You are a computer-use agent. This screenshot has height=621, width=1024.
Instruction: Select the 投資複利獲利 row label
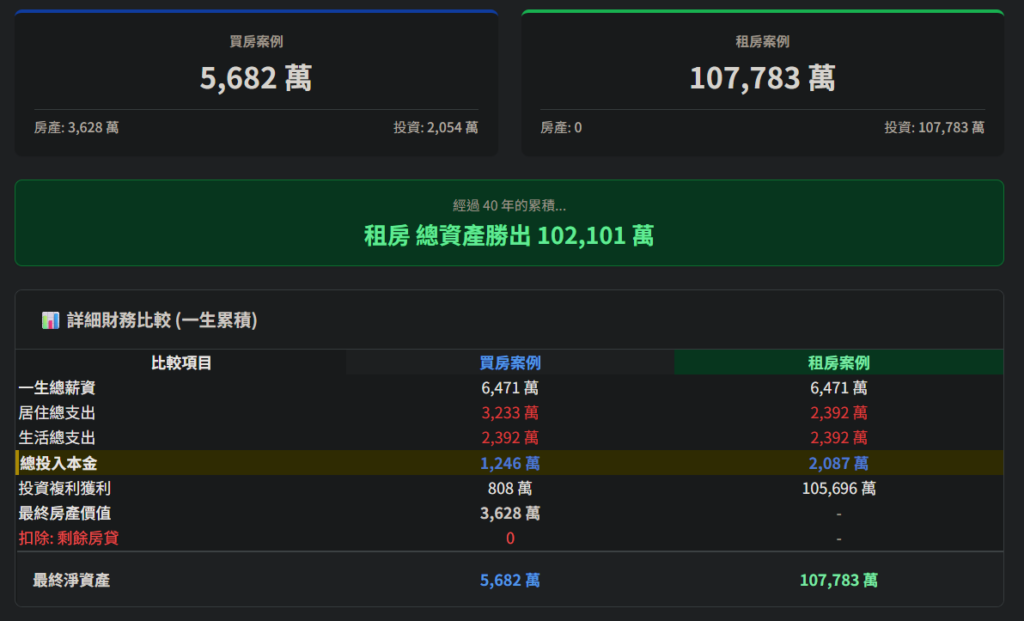[x=65, y=489]
